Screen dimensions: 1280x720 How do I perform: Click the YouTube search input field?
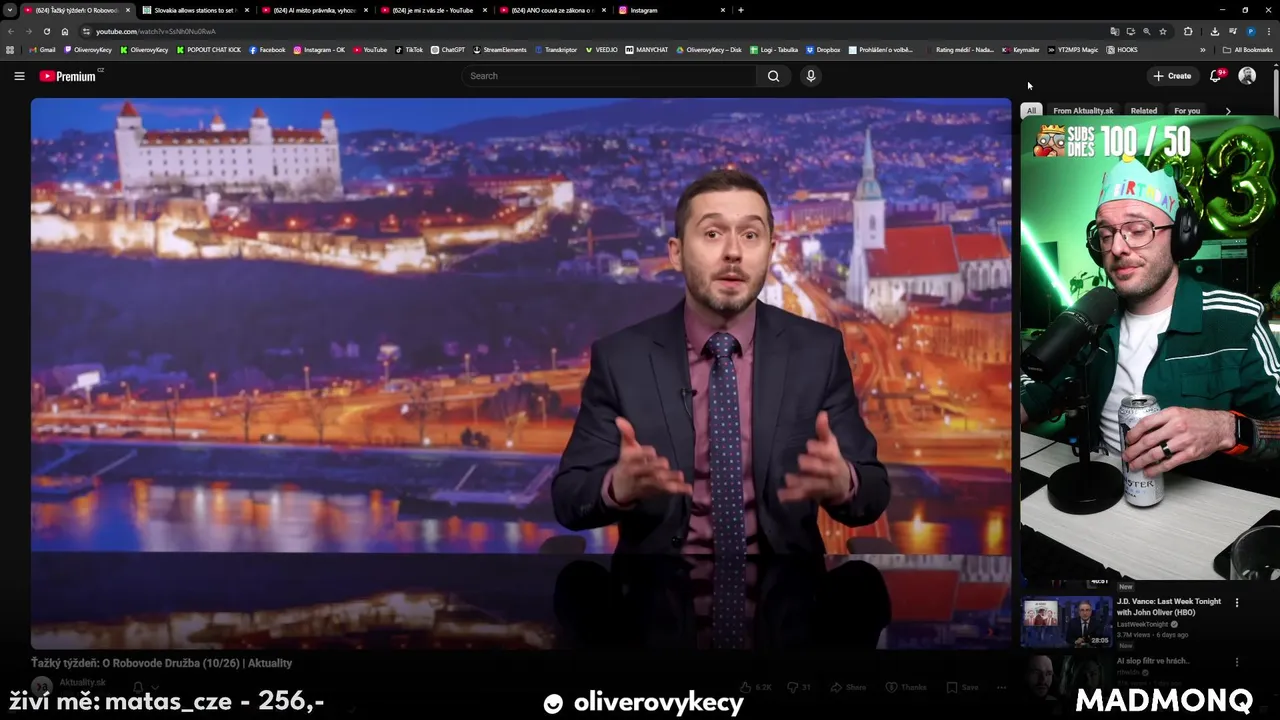point(610,76)
